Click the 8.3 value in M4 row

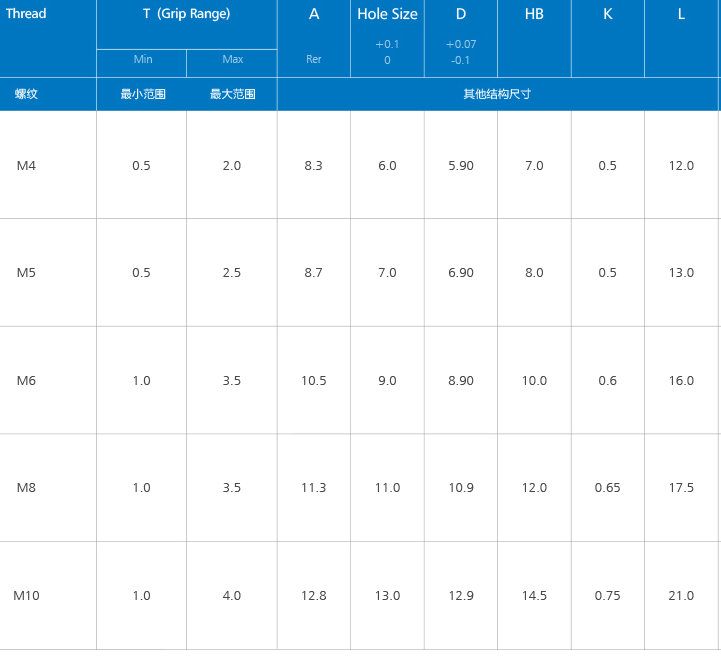[x=313, y=166]
